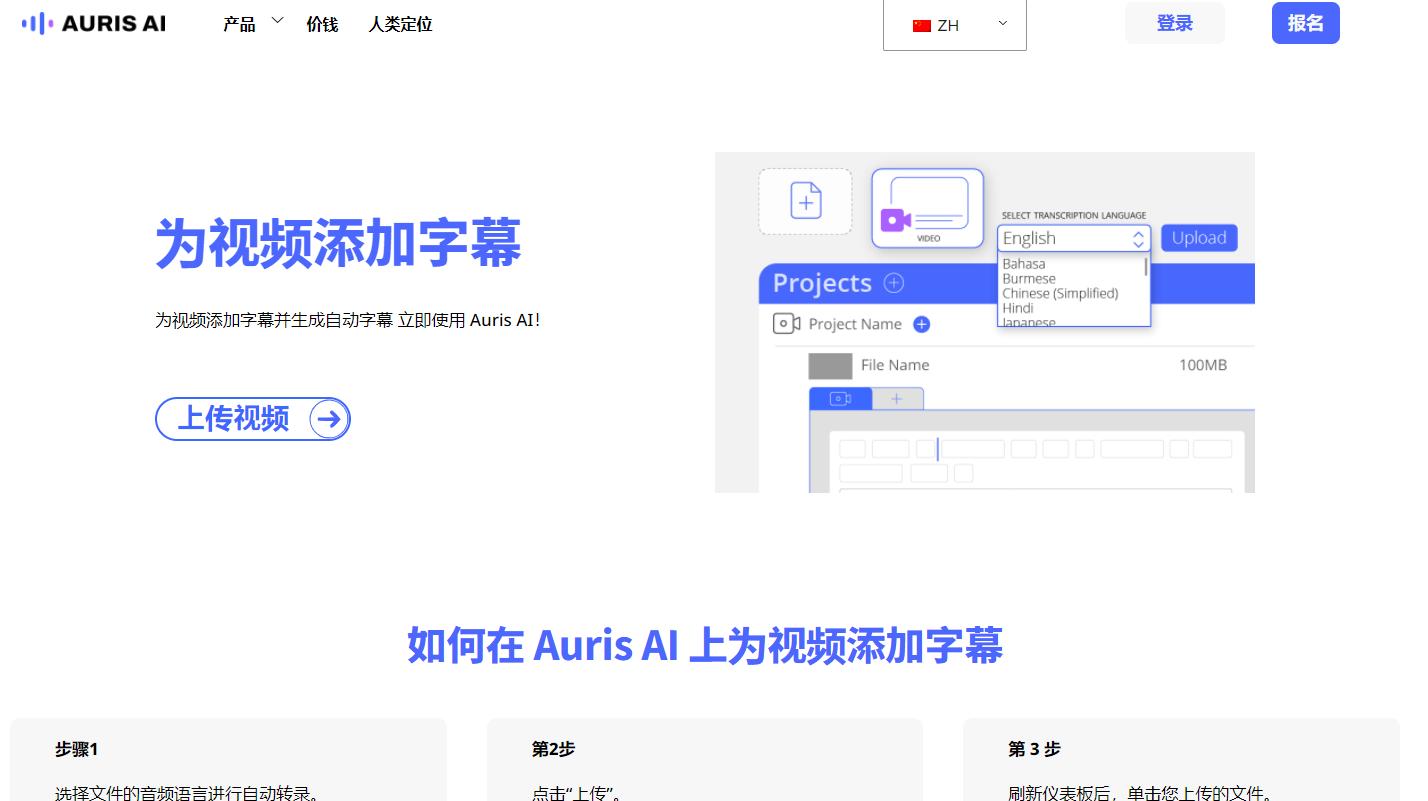1428x801 pixels.
Task: Click the 登录 button
Action: click(x=1174, y=22)
